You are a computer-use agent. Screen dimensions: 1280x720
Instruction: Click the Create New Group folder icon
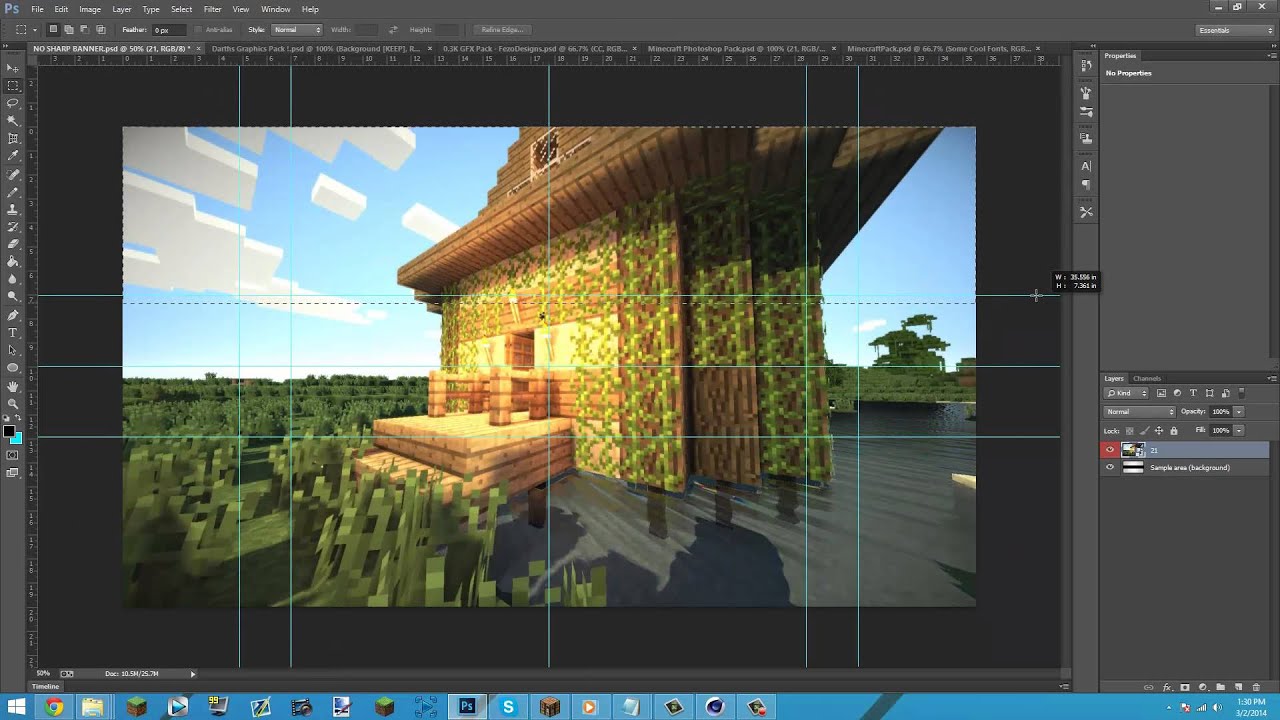pyautogui.click(x=1220, y=688)
